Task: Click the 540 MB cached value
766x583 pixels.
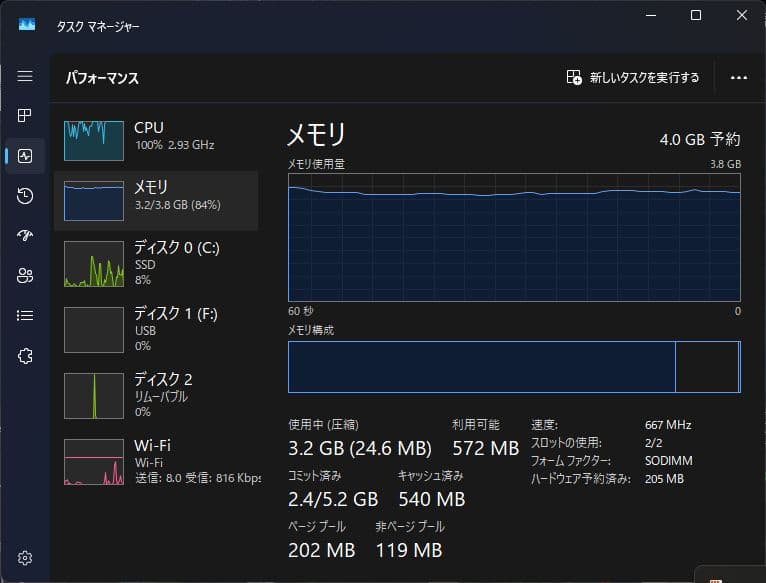Action: (x=431, y=499)
